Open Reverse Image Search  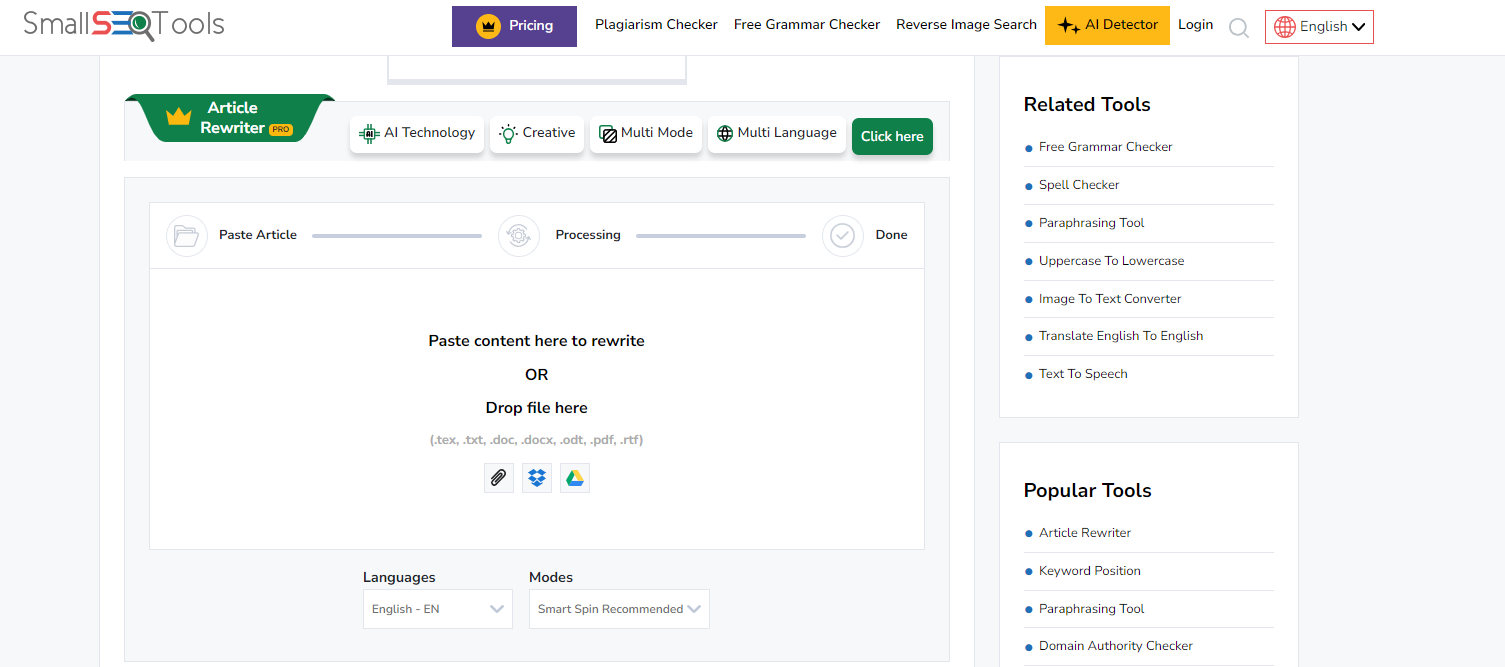(966, 25)
